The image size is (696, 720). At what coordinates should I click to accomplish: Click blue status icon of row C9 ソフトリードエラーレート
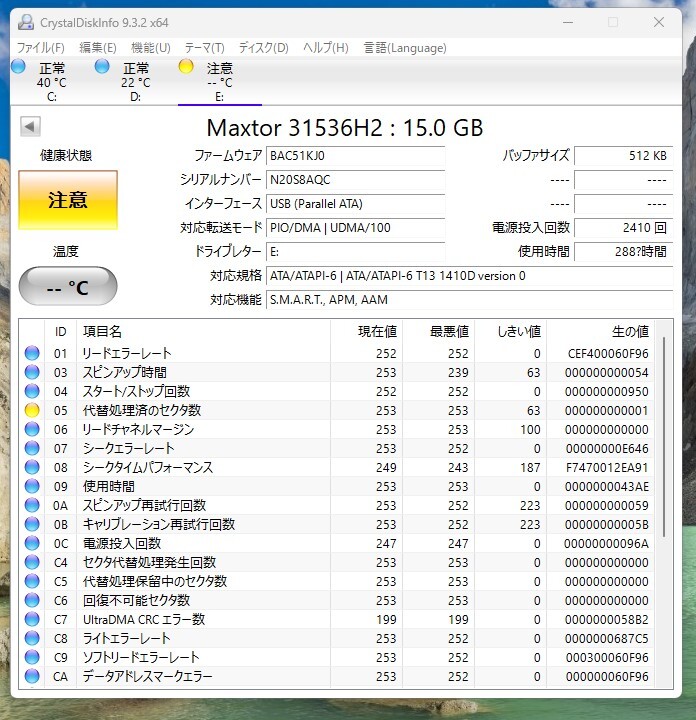tap(32, 657)
